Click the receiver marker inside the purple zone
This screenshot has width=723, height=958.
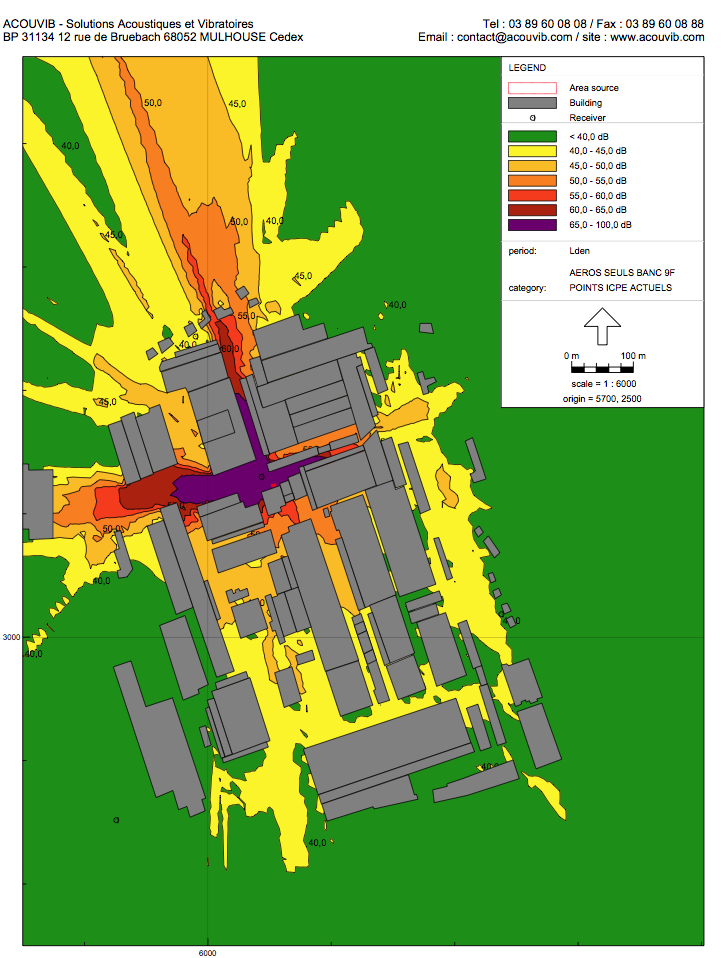[262, 477]
